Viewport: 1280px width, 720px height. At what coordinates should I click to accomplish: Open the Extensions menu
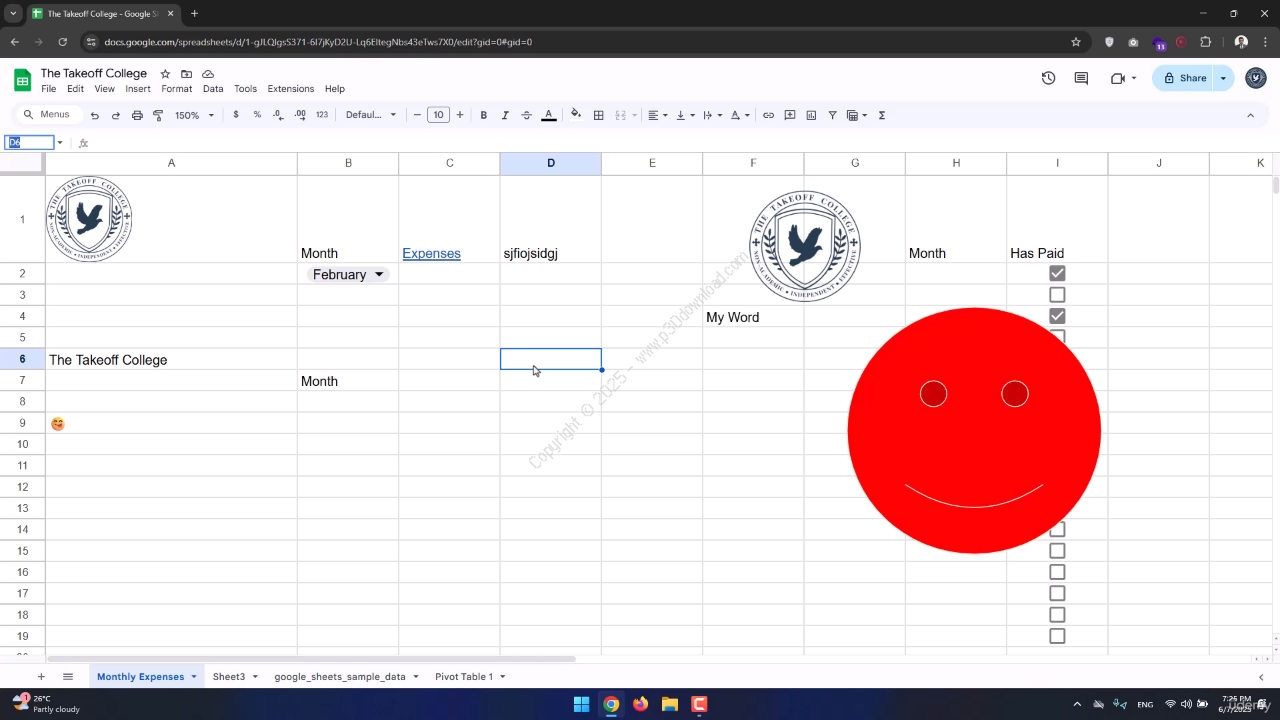(x=290, y=89)
